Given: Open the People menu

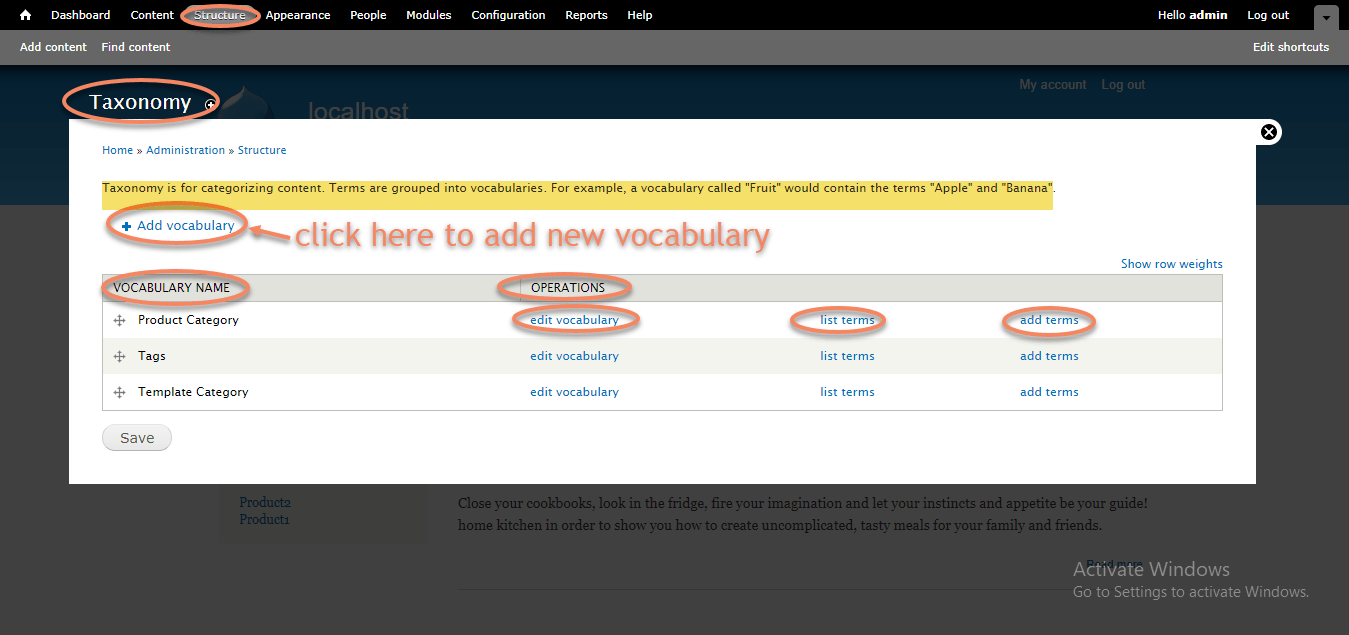Looking at the screenshot, I should tap(368, 15).
